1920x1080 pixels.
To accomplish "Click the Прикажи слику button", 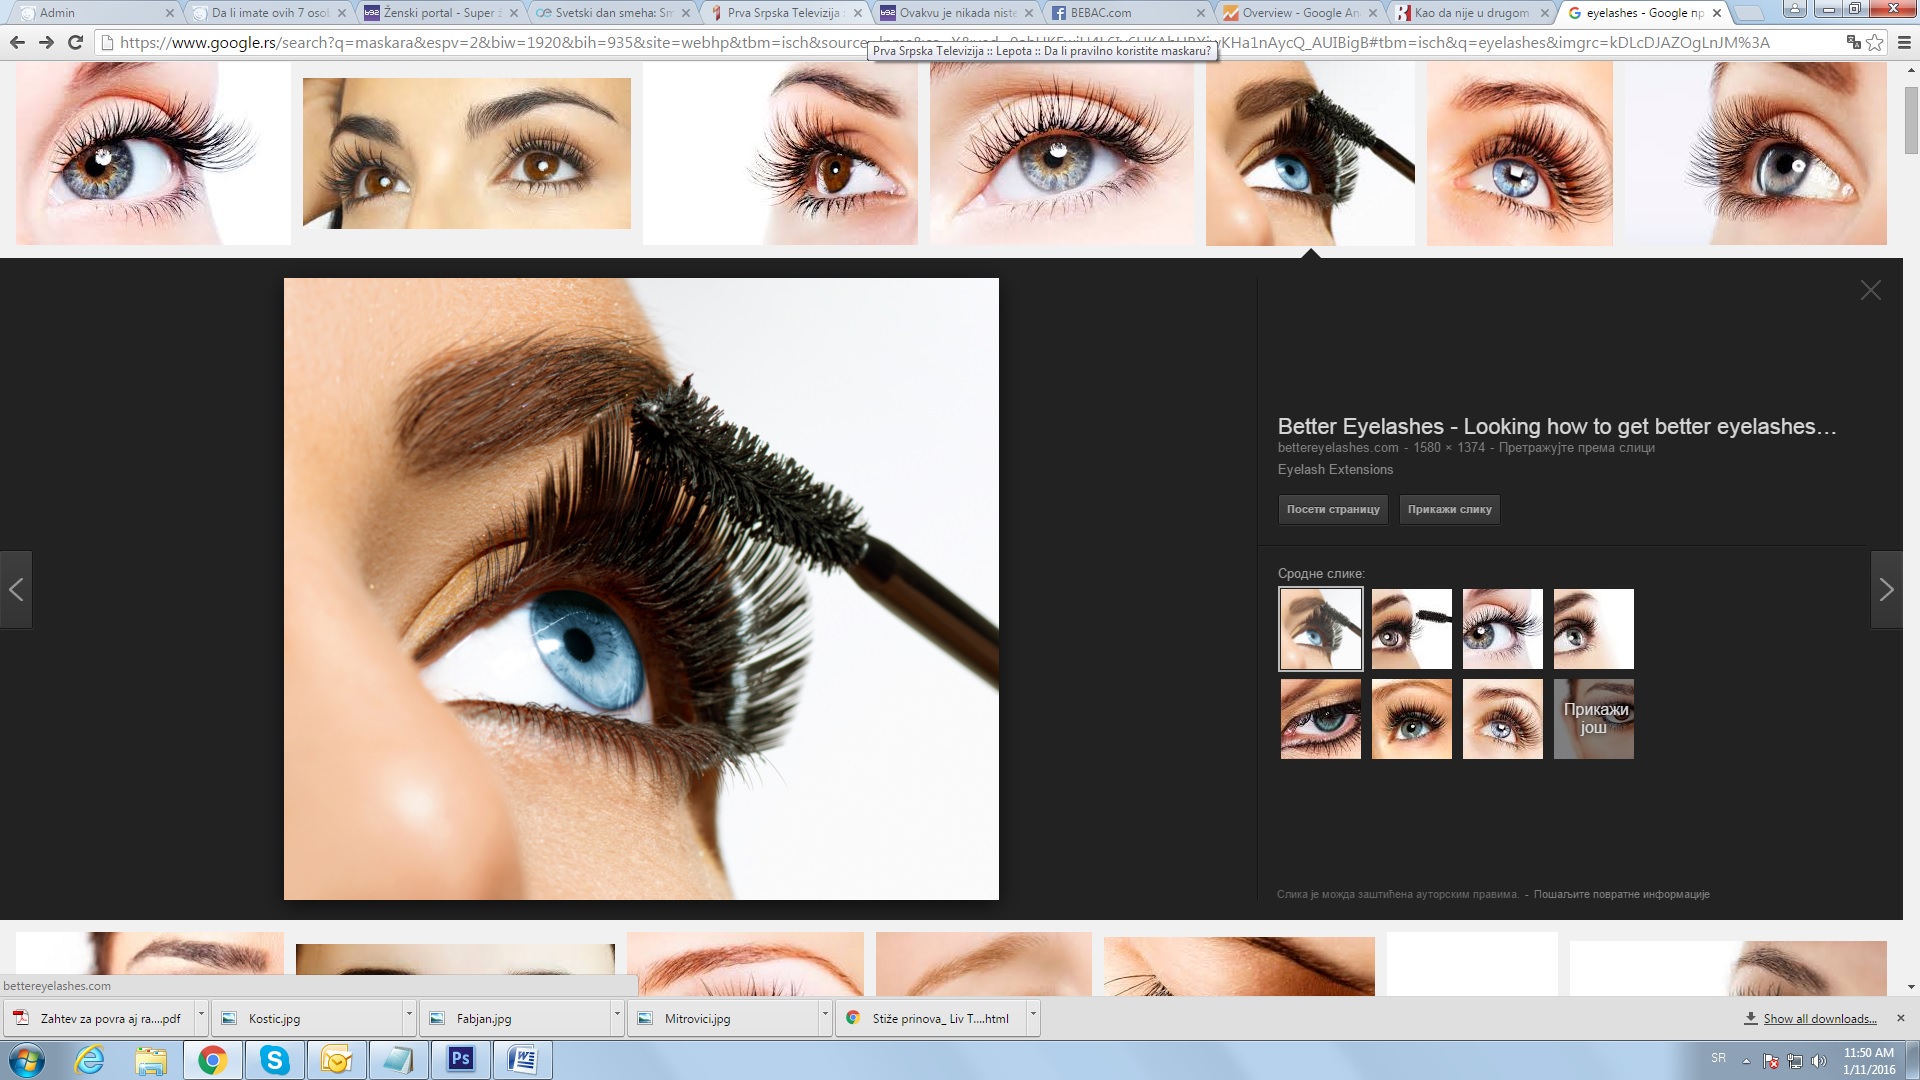I will click(x=1449, y=510).
